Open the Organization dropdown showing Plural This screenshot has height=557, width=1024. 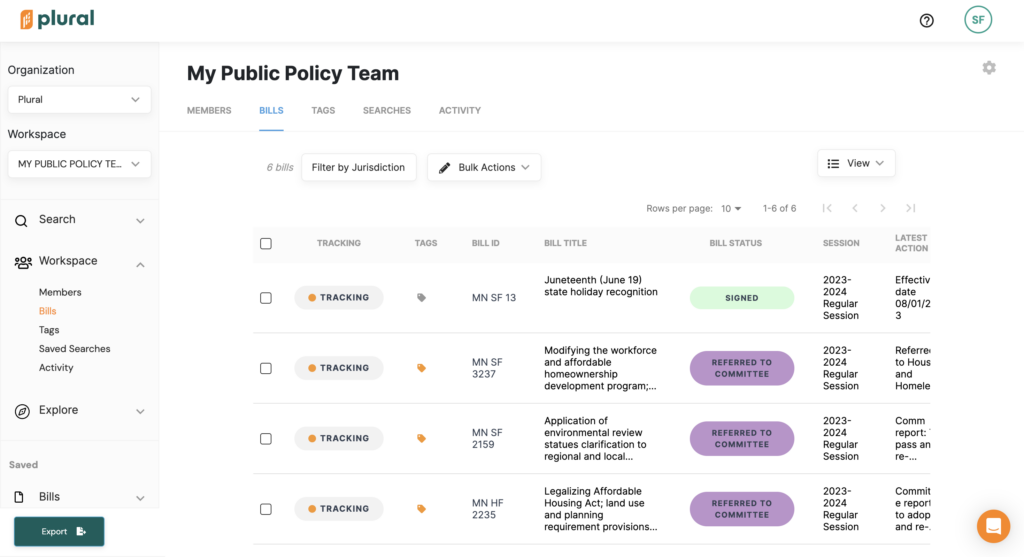[x=79, y=100]
